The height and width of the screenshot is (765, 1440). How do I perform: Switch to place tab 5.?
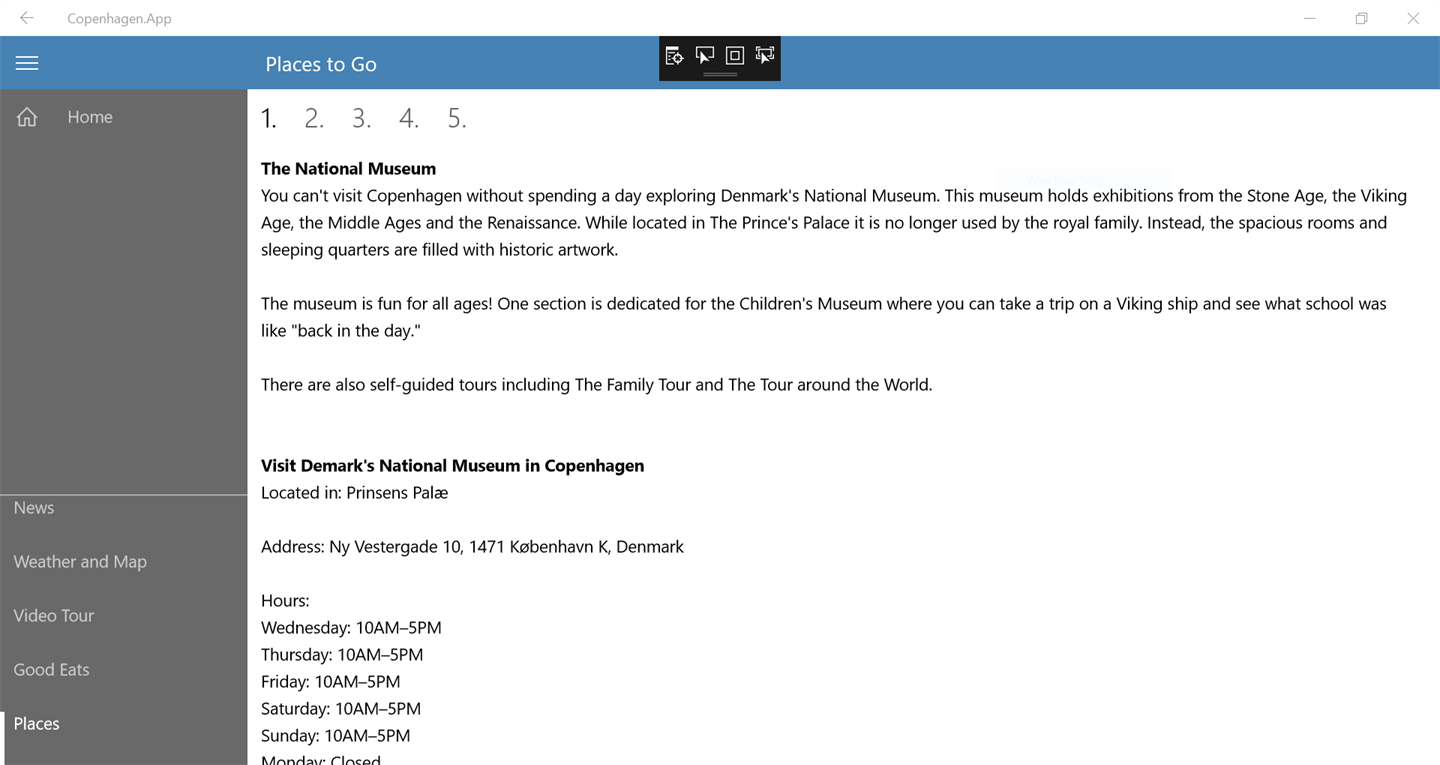[x=457, y=119]
